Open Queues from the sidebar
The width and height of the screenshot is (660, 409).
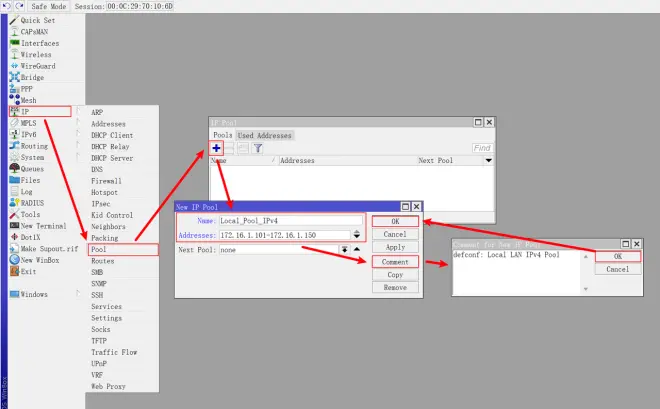[x=32, y=169]
